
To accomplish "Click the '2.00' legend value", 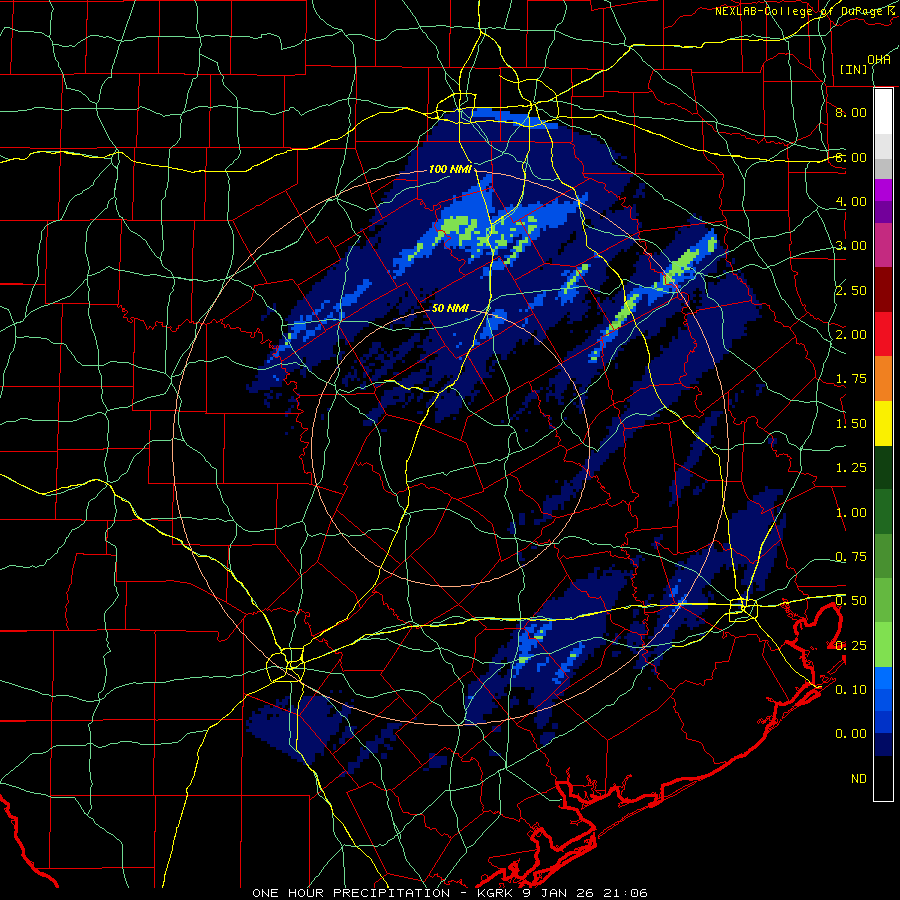I will click(x=851, y=335).
